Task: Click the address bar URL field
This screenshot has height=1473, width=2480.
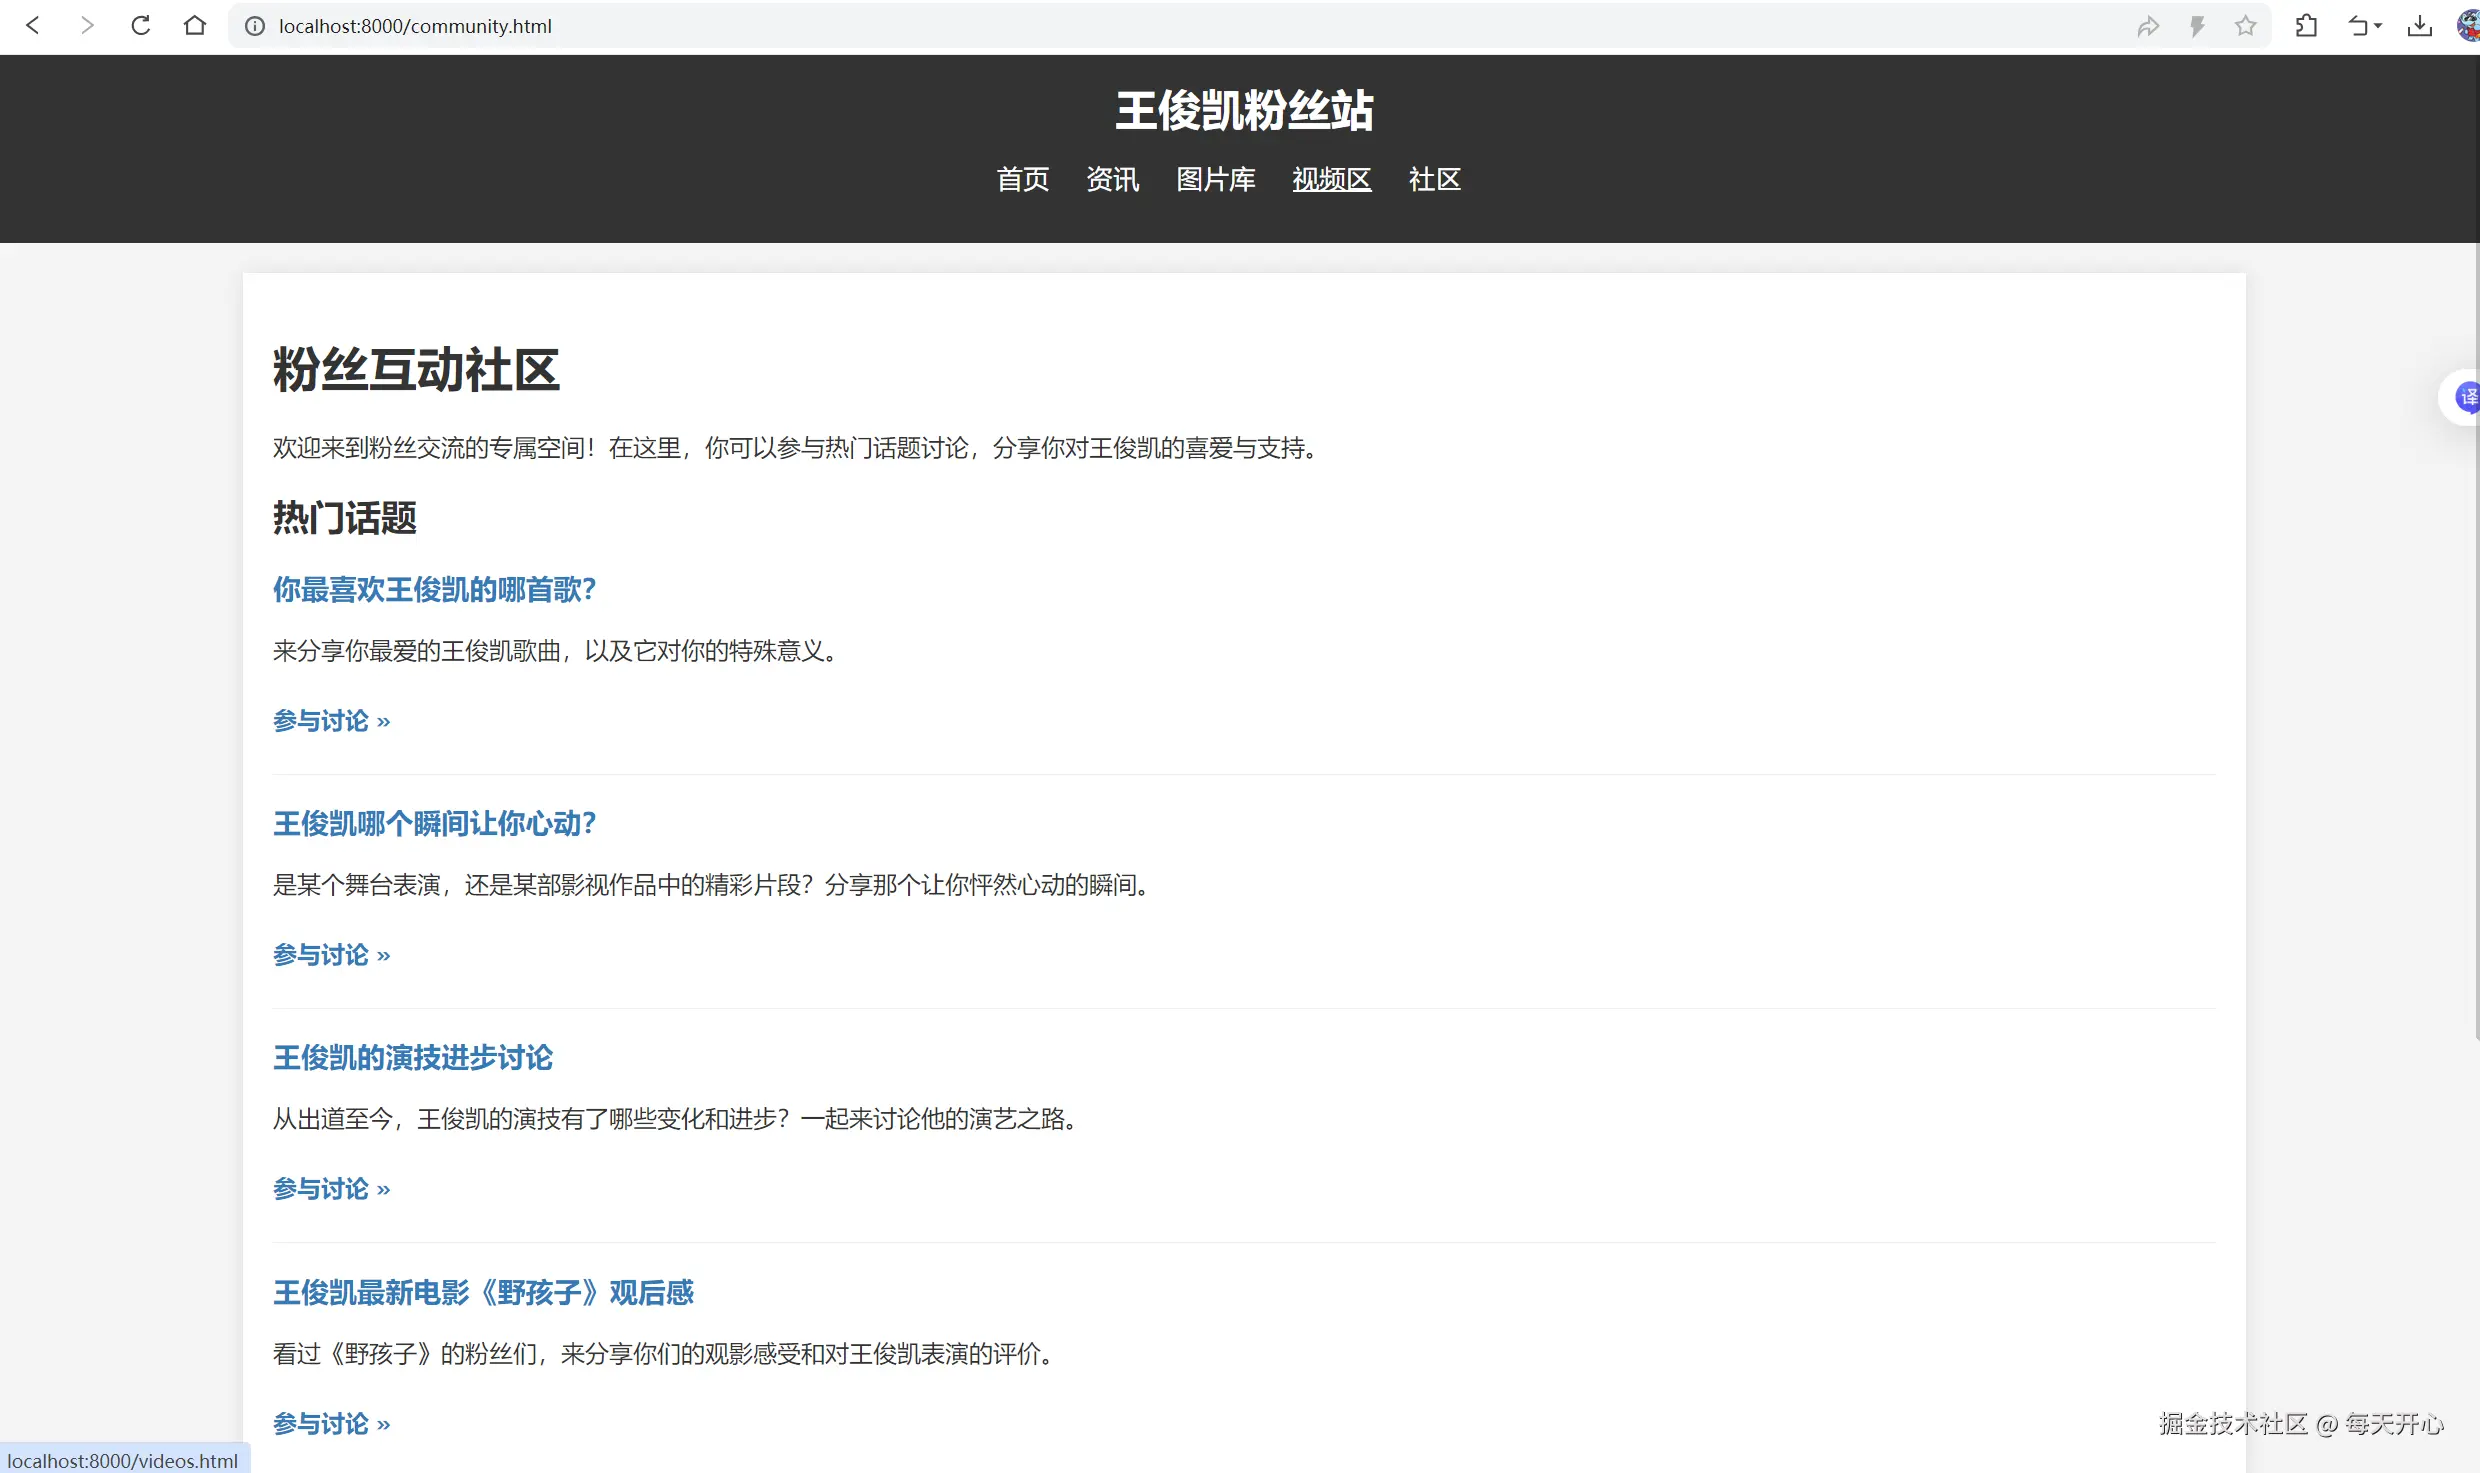Action: [415, 26]
